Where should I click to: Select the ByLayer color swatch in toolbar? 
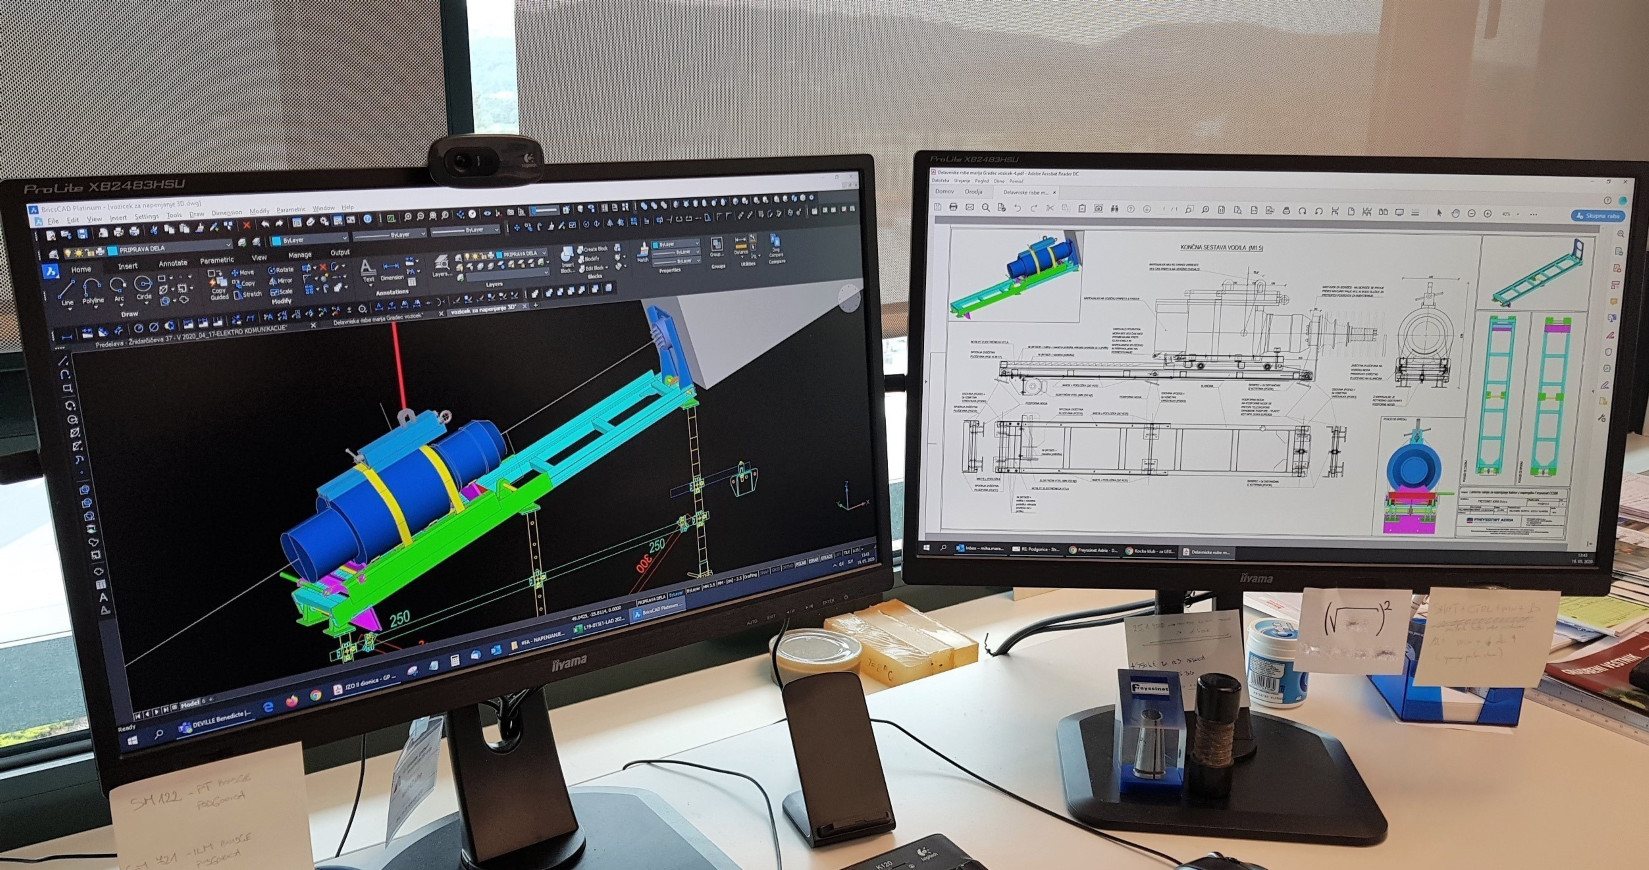pyautogui.click(x=276, y=241)
